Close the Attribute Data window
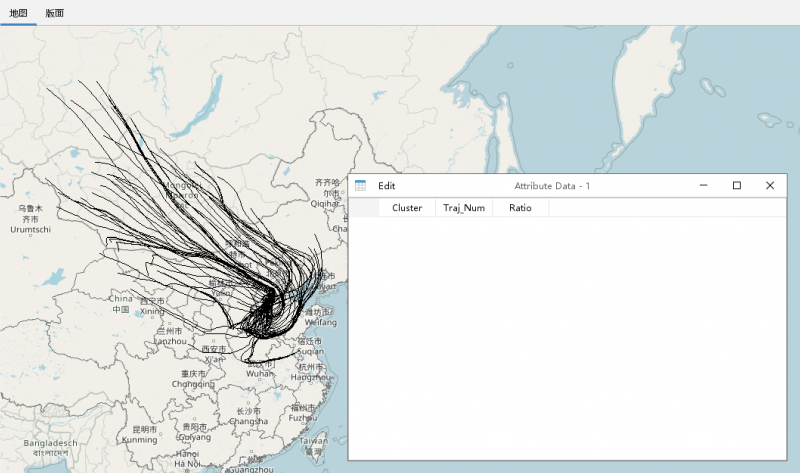Viewport: 800px width, 473px height. [x=770, y=186]
